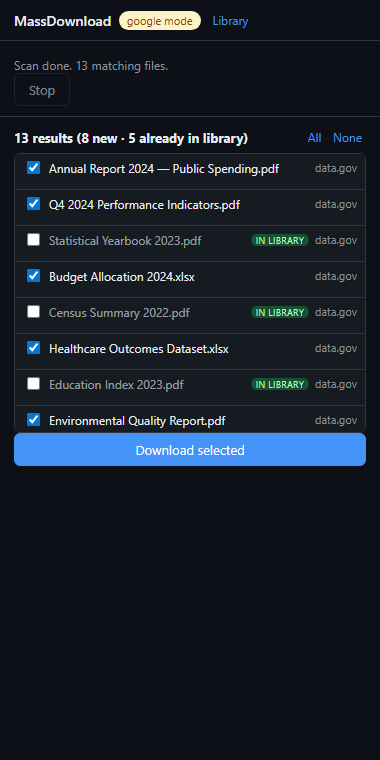
Task: Click Scan done. 13 matching files status
Action: [91, 66]
